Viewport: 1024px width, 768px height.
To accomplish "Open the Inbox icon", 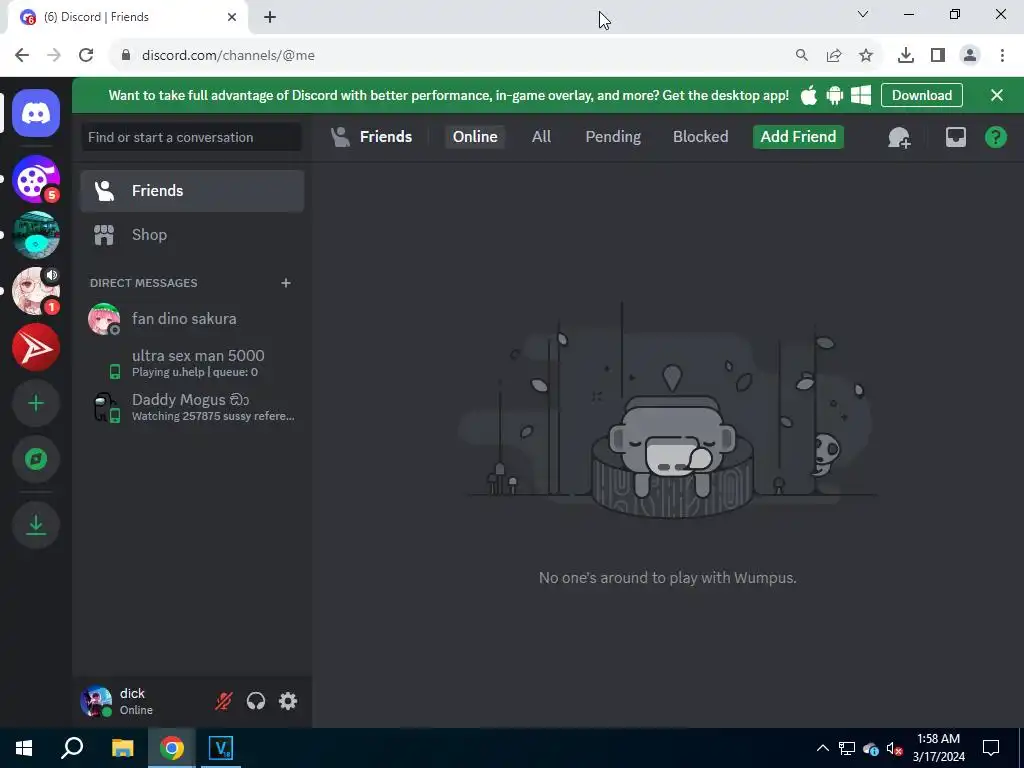I will (955, 137).
